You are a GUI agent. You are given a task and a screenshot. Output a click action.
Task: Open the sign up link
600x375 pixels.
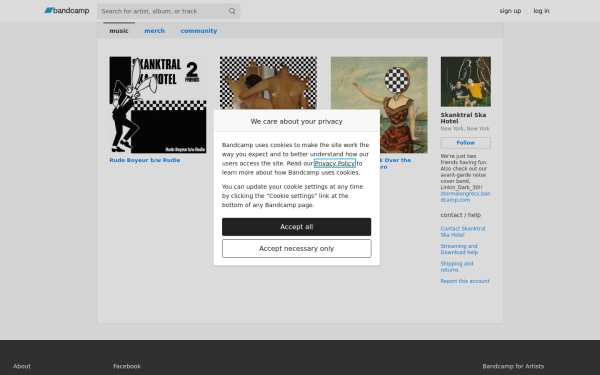tap(510, 11)
